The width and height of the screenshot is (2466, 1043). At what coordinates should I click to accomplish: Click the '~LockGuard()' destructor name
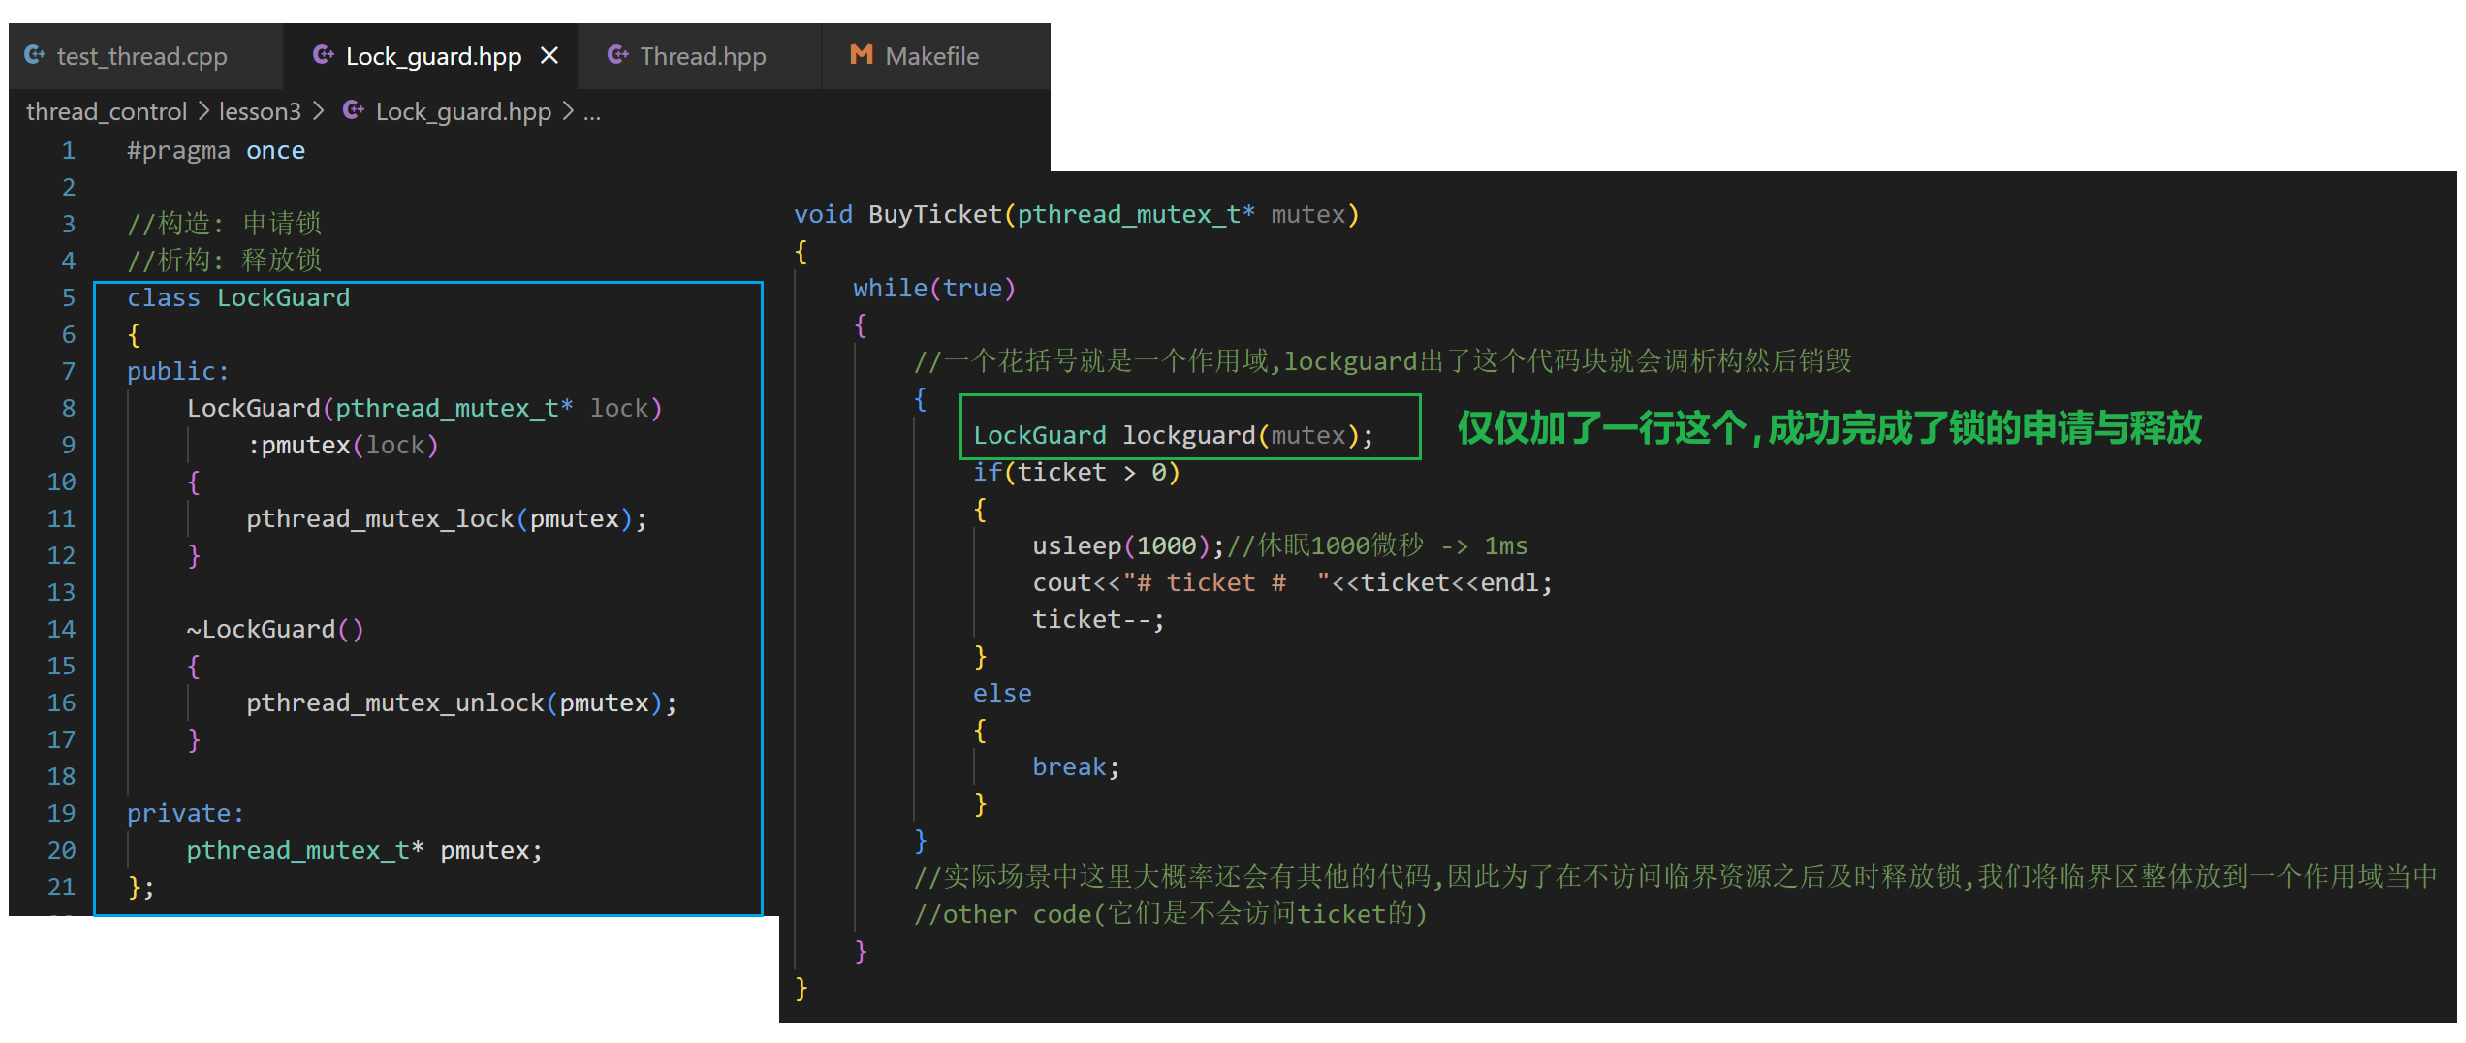pyautogui.click(x=275, y=629)
